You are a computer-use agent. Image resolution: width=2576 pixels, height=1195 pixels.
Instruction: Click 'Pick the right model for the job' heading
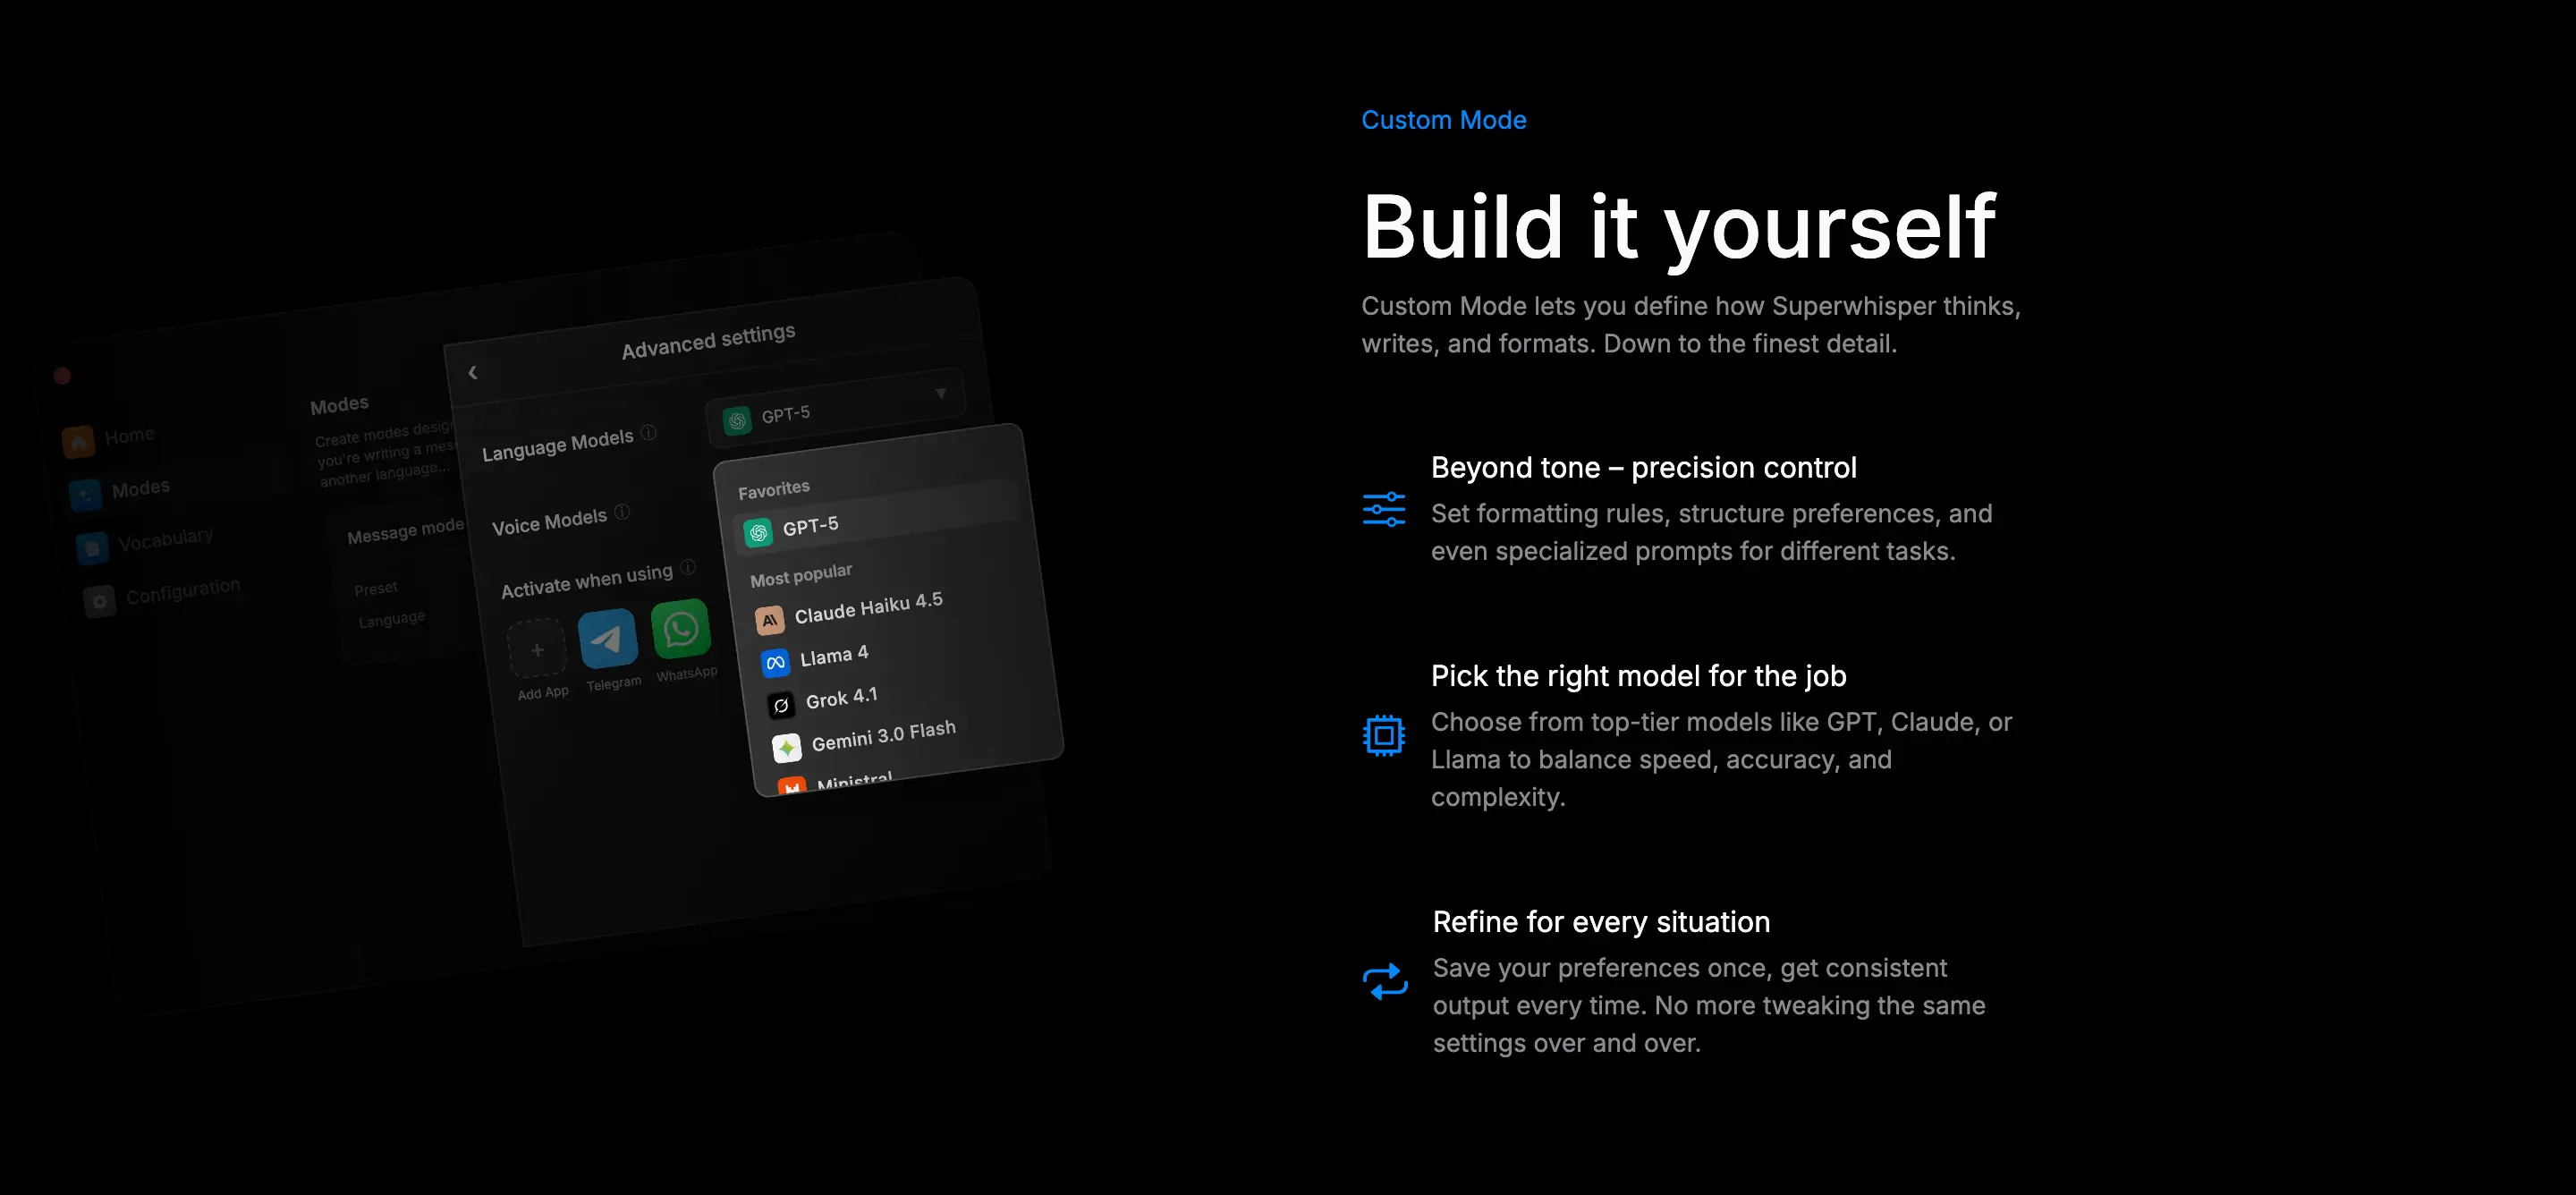(x=1638, y=676)
